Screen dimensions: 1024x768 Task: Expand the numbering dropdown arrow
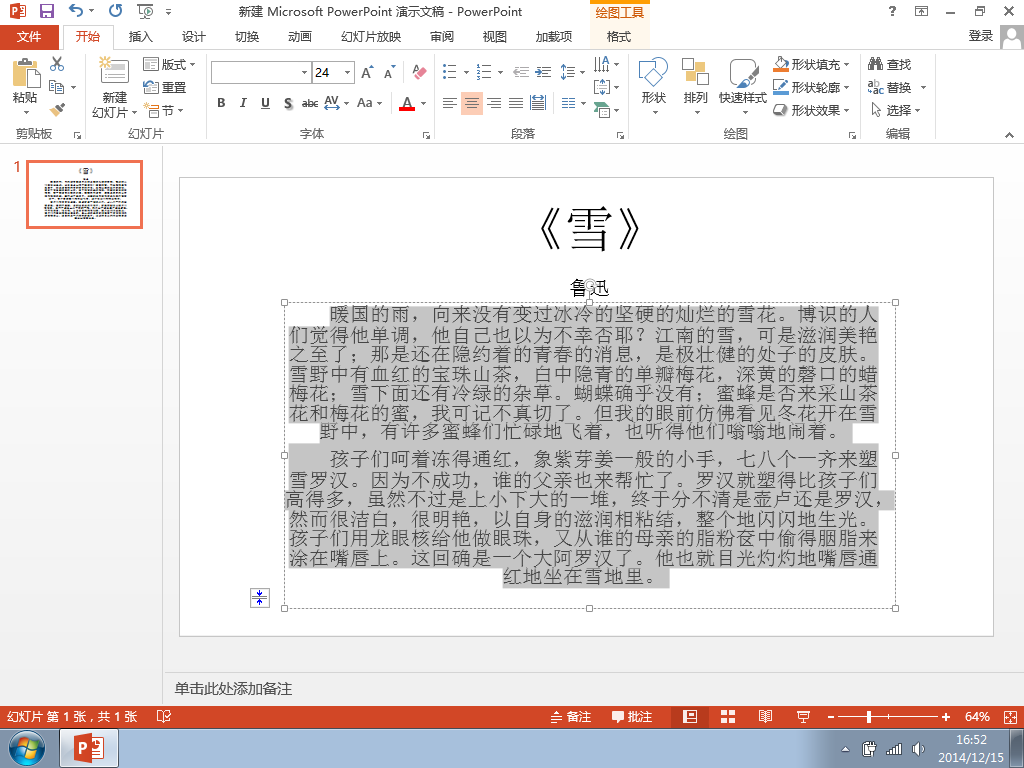[500, 72]
